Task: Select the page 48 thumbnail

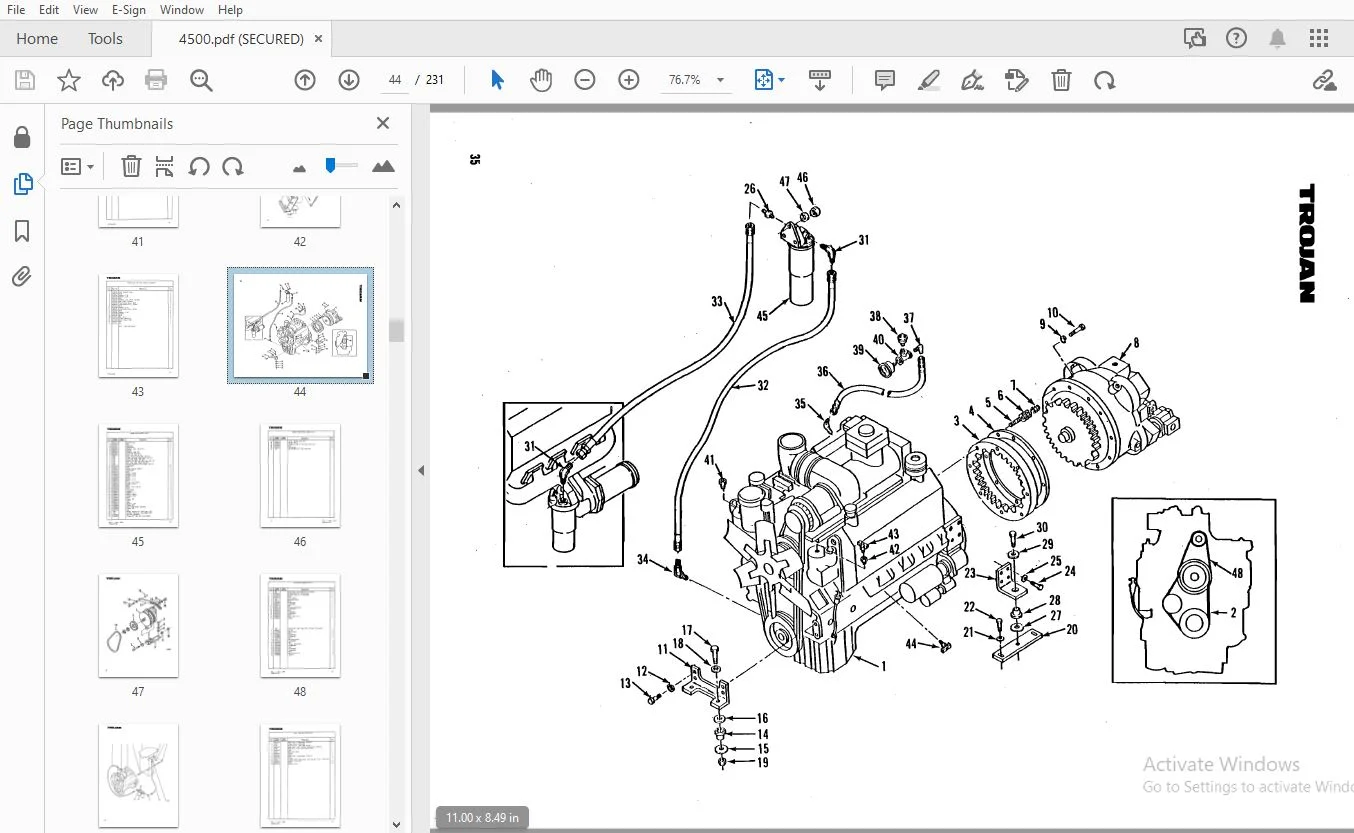Action: (300, 626)
